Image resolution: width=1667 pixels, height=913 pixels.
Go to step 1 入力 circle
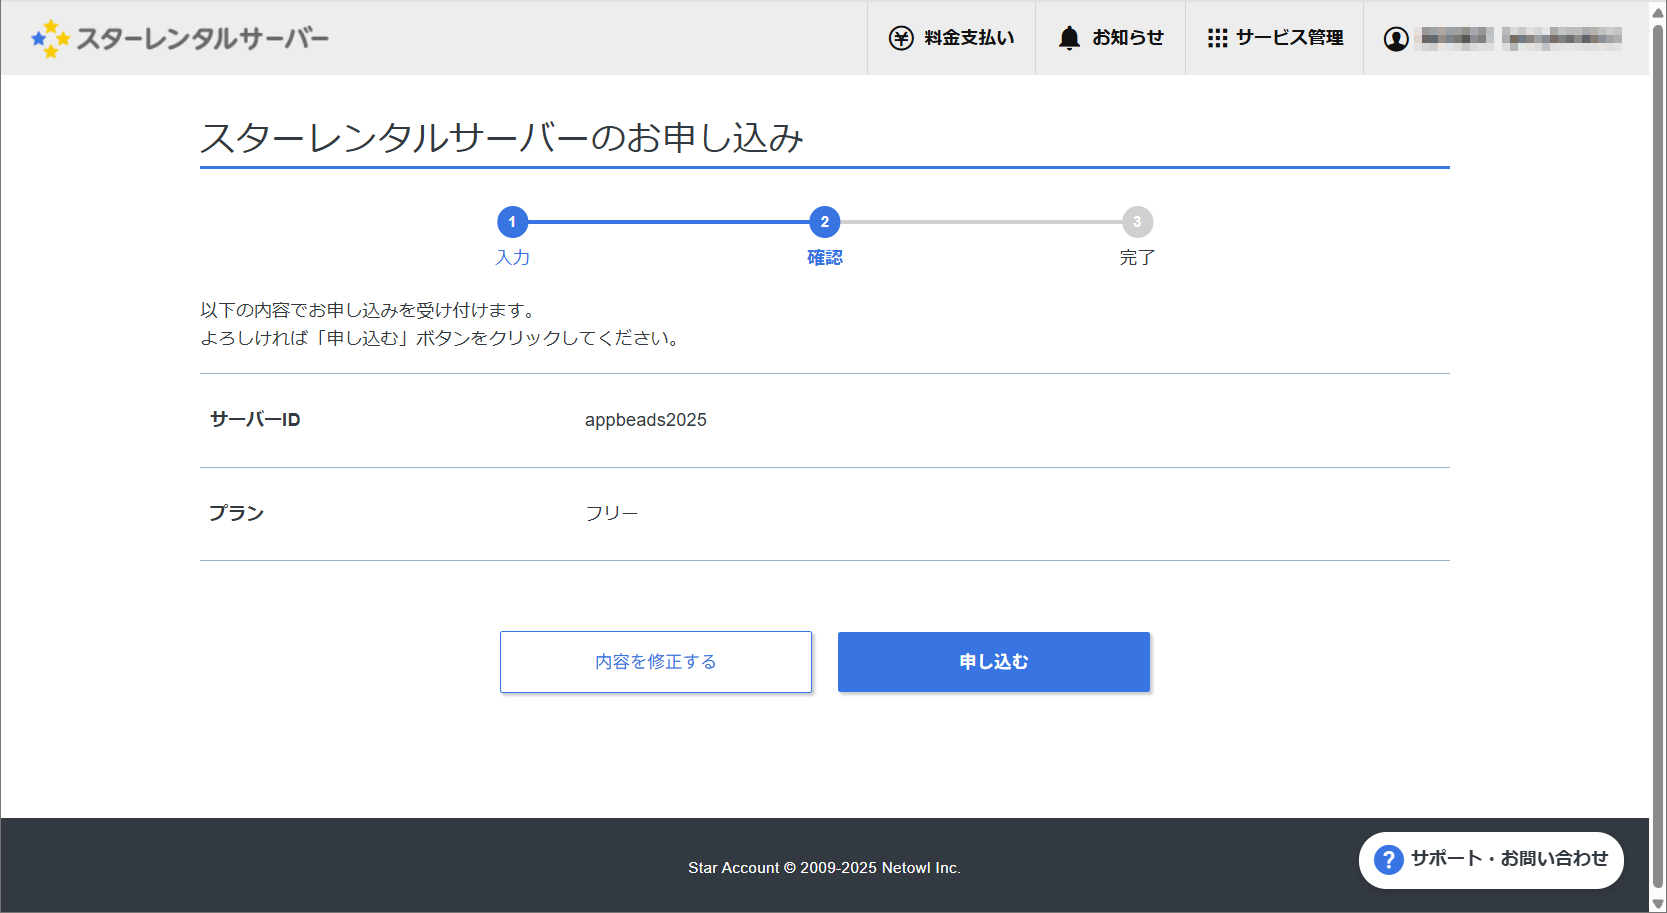click(512, 222)
